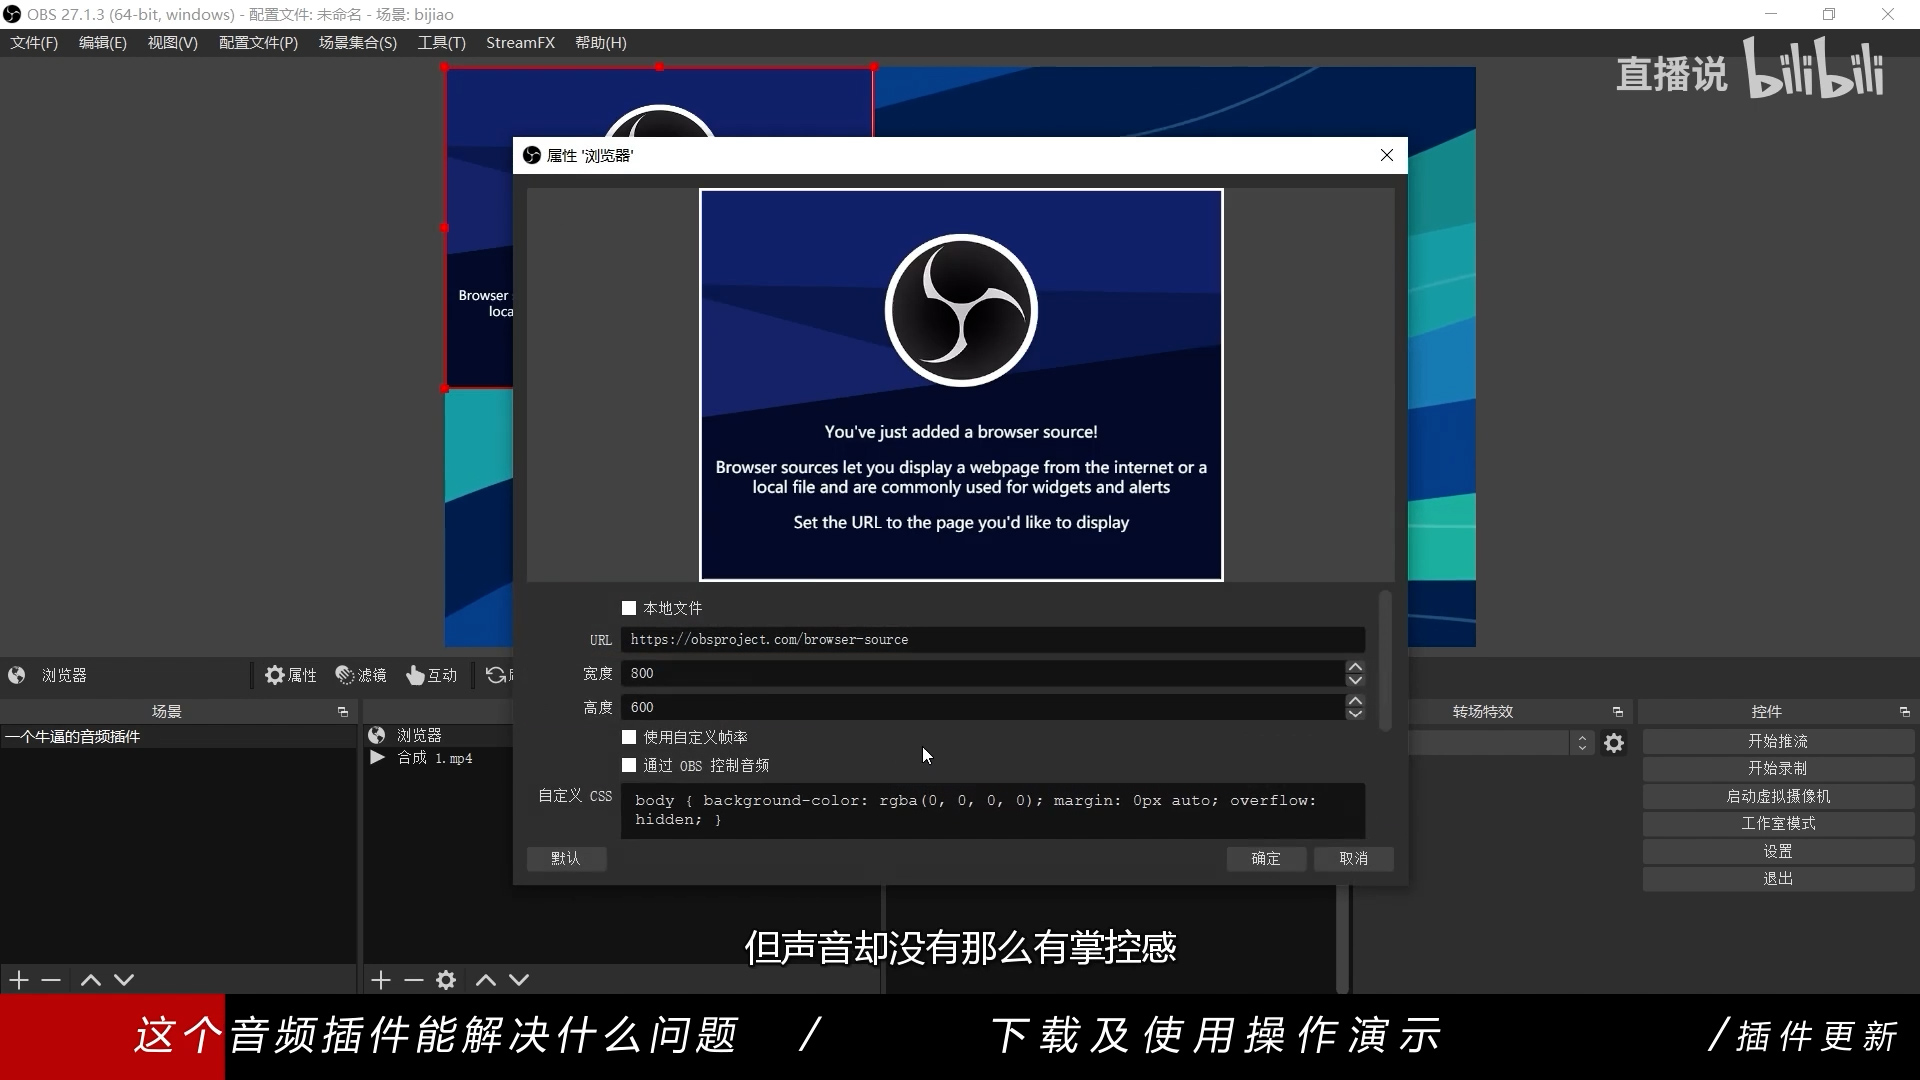Open the 工具(T) menu
Screen dimensions: 1920x1080
tap(442, 43)
